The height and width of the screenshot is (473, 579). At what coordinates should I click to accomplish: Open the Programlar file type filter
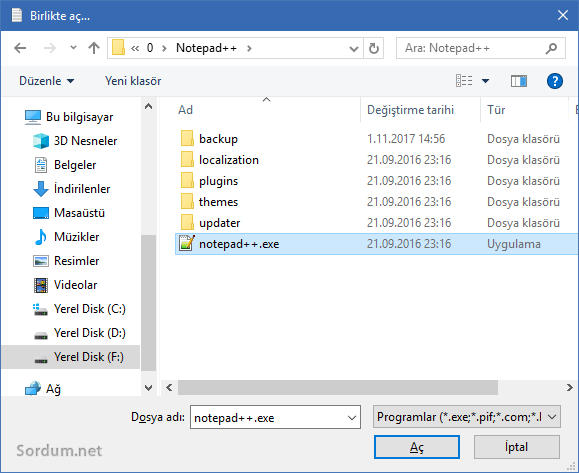[467, 417]
